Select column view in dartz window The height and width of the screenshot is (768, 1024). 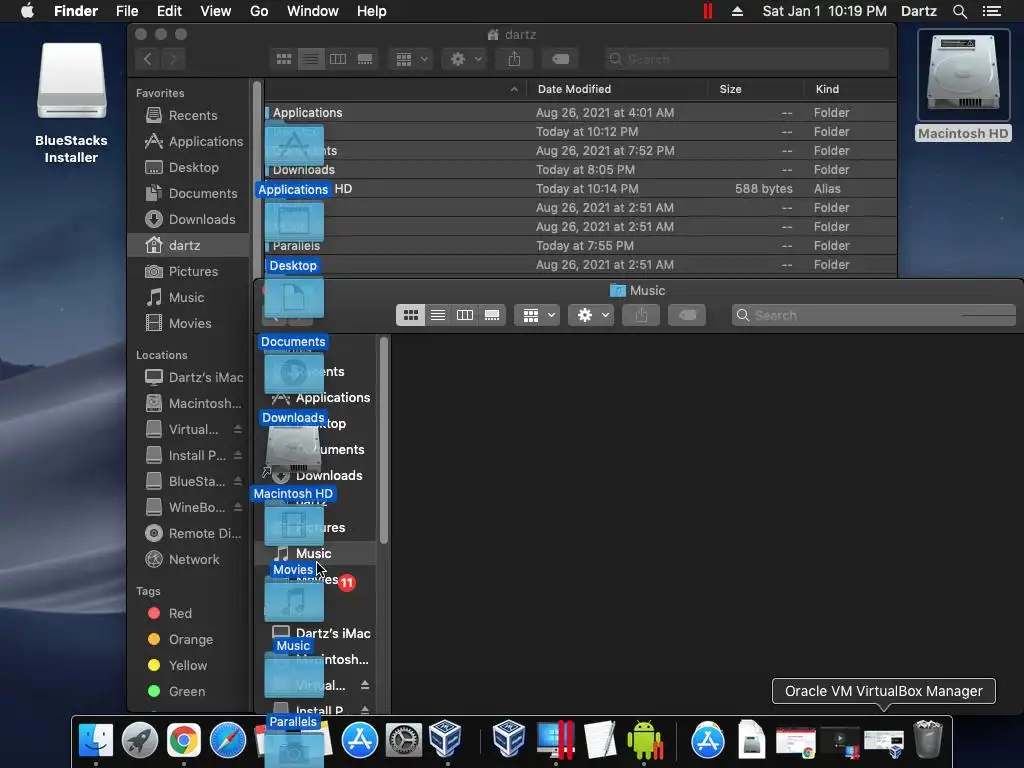point(338,59)
